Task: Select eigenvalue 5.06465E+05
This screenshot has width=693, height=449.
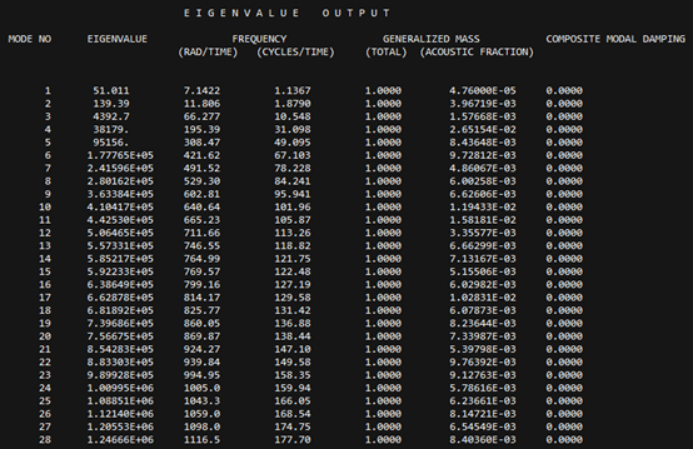Action: (x=120, y=233)
